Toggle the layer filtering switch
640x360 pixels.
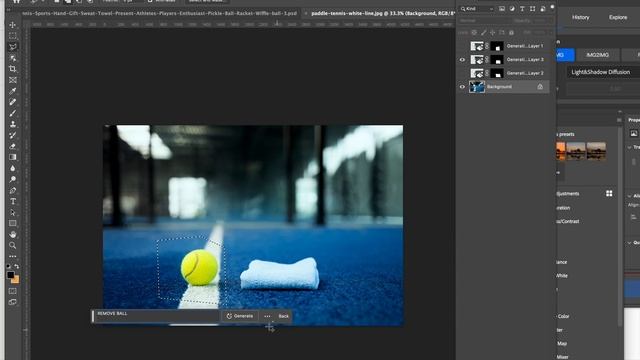552,7
